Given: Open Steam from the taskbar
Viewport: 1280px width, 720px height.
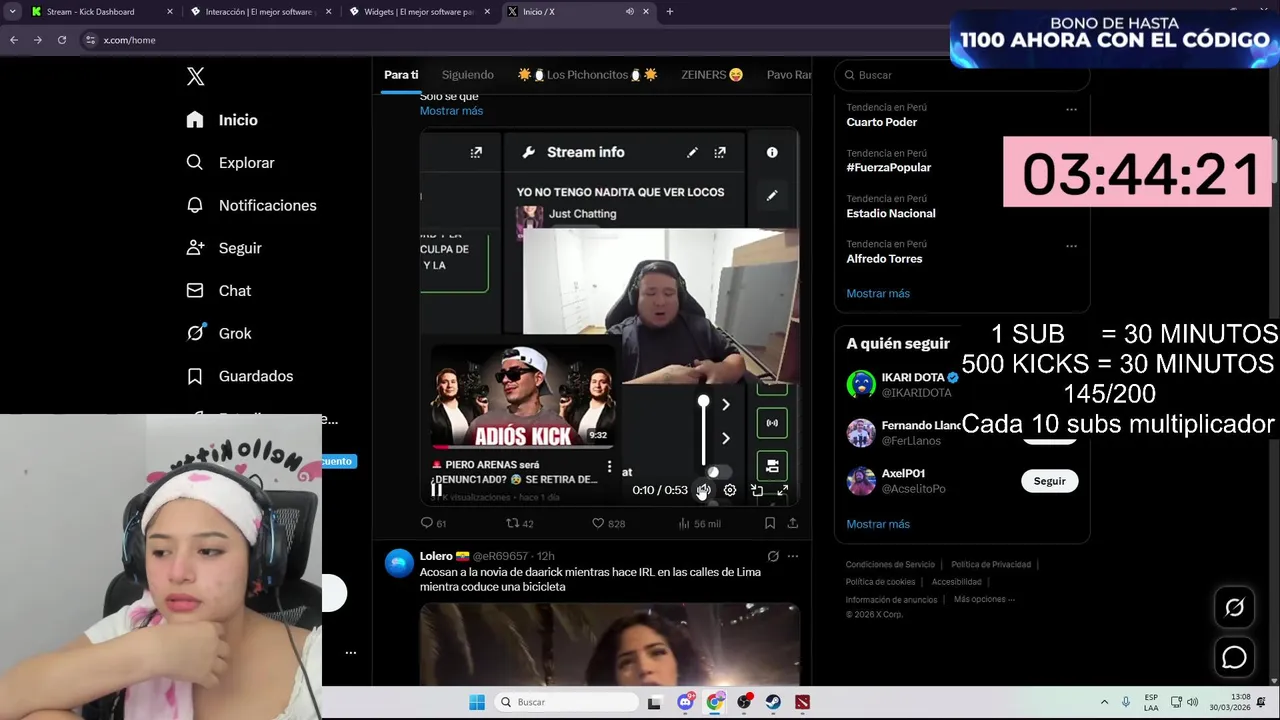Looking at the screenshot, I should [773, 702].
